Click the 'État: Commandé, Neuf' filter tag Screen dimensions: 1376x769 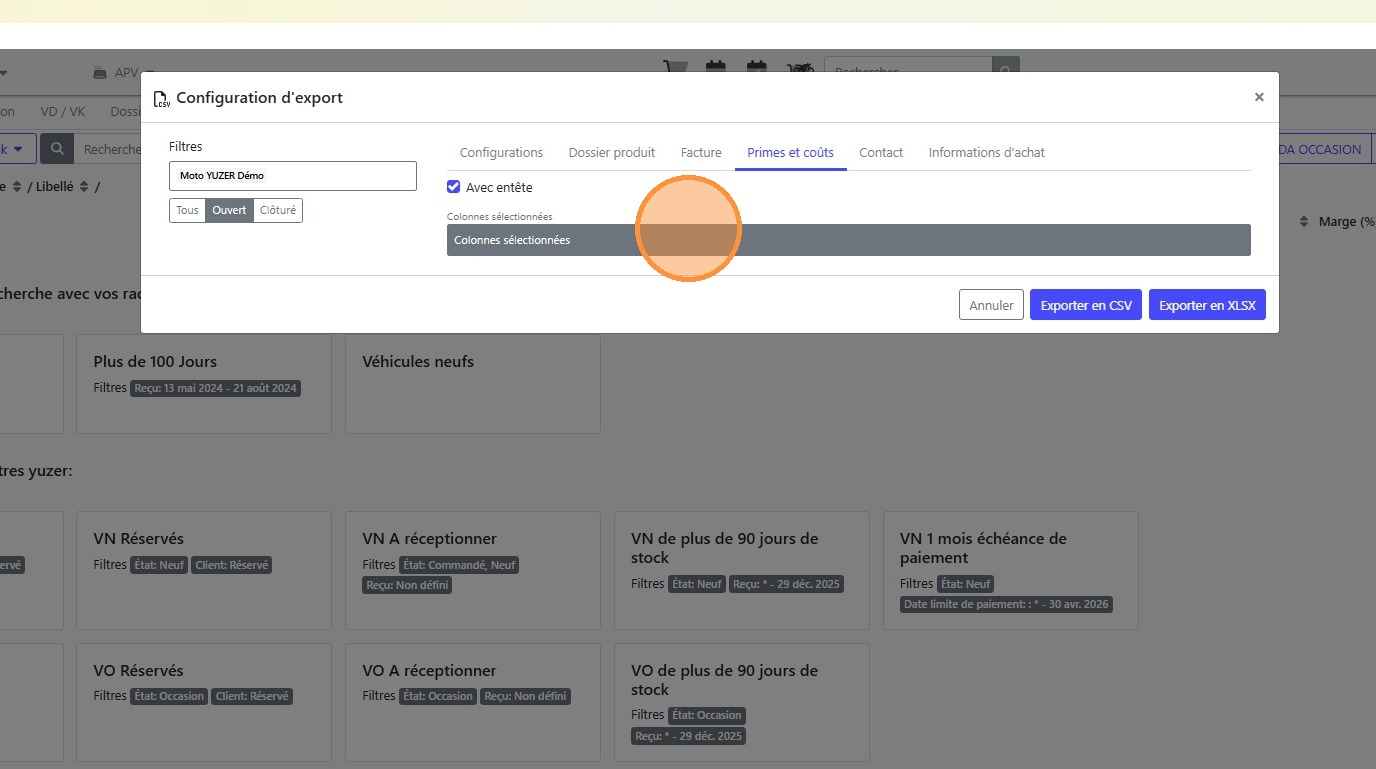[459, 565]
